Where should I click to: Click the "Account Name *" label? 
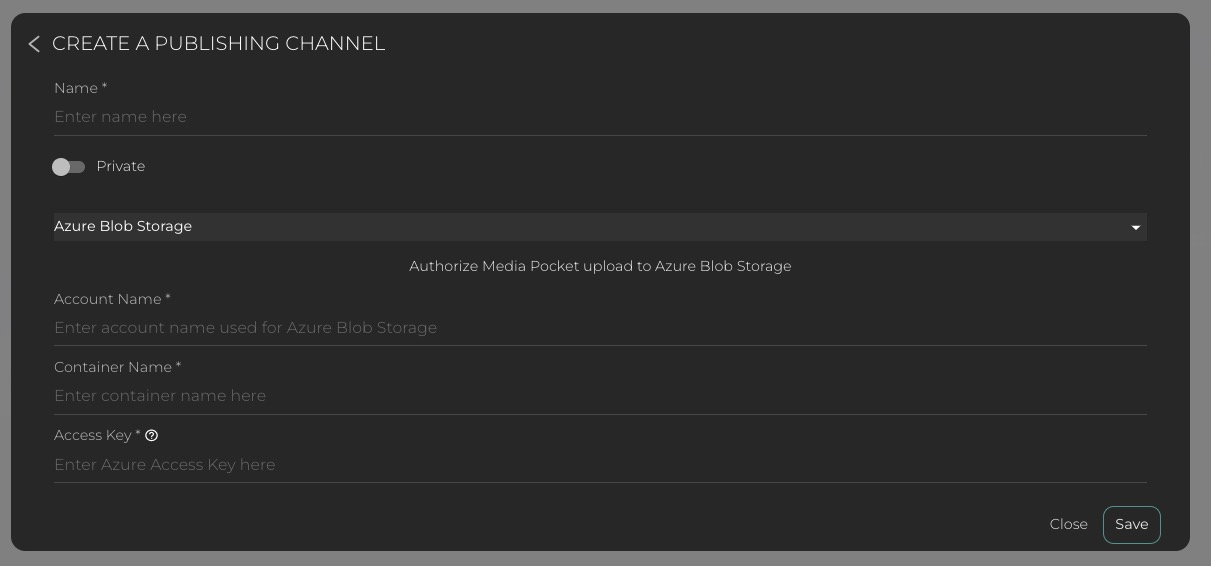112,300
